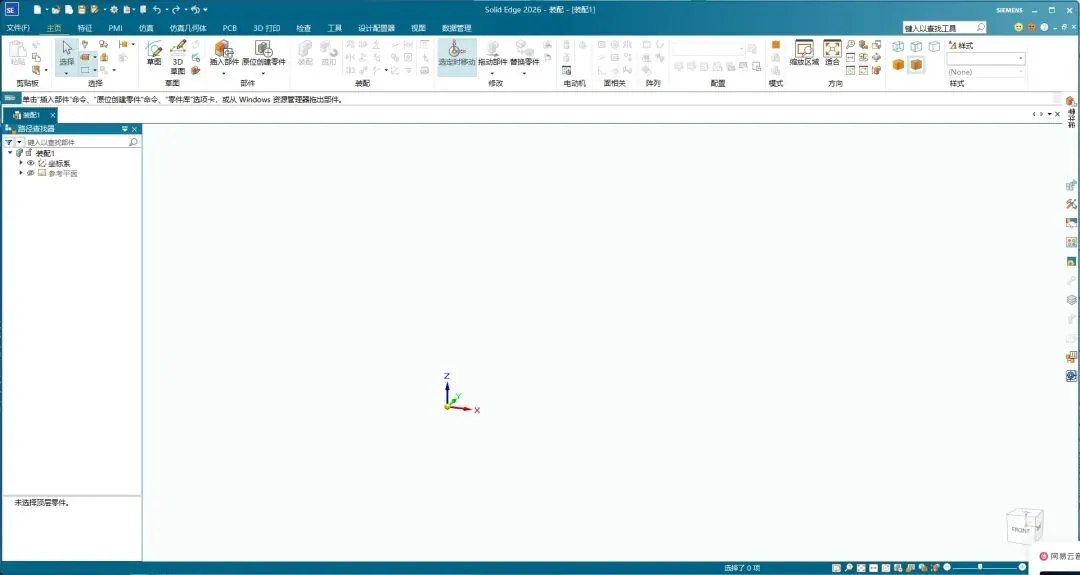Click the top right sidebar parts library icon
The height and width of the screenshot is (575, 1080).
click(1071, 101)
